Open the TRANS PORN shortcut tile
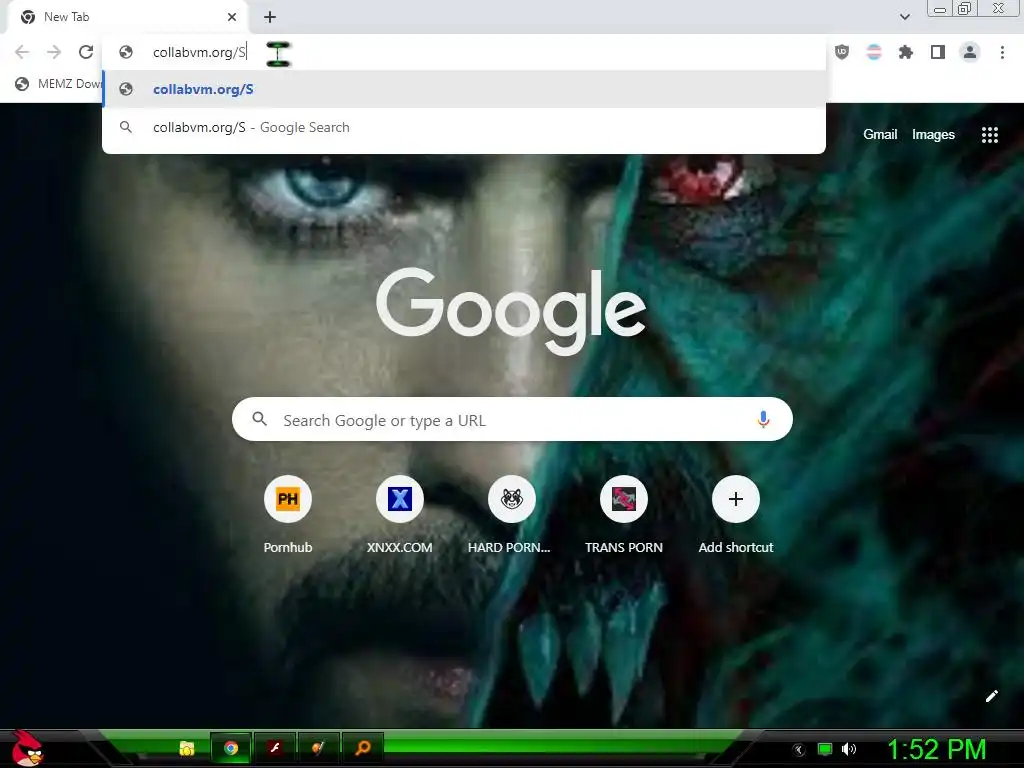1024x768 pixels. [x=624, y=515]
